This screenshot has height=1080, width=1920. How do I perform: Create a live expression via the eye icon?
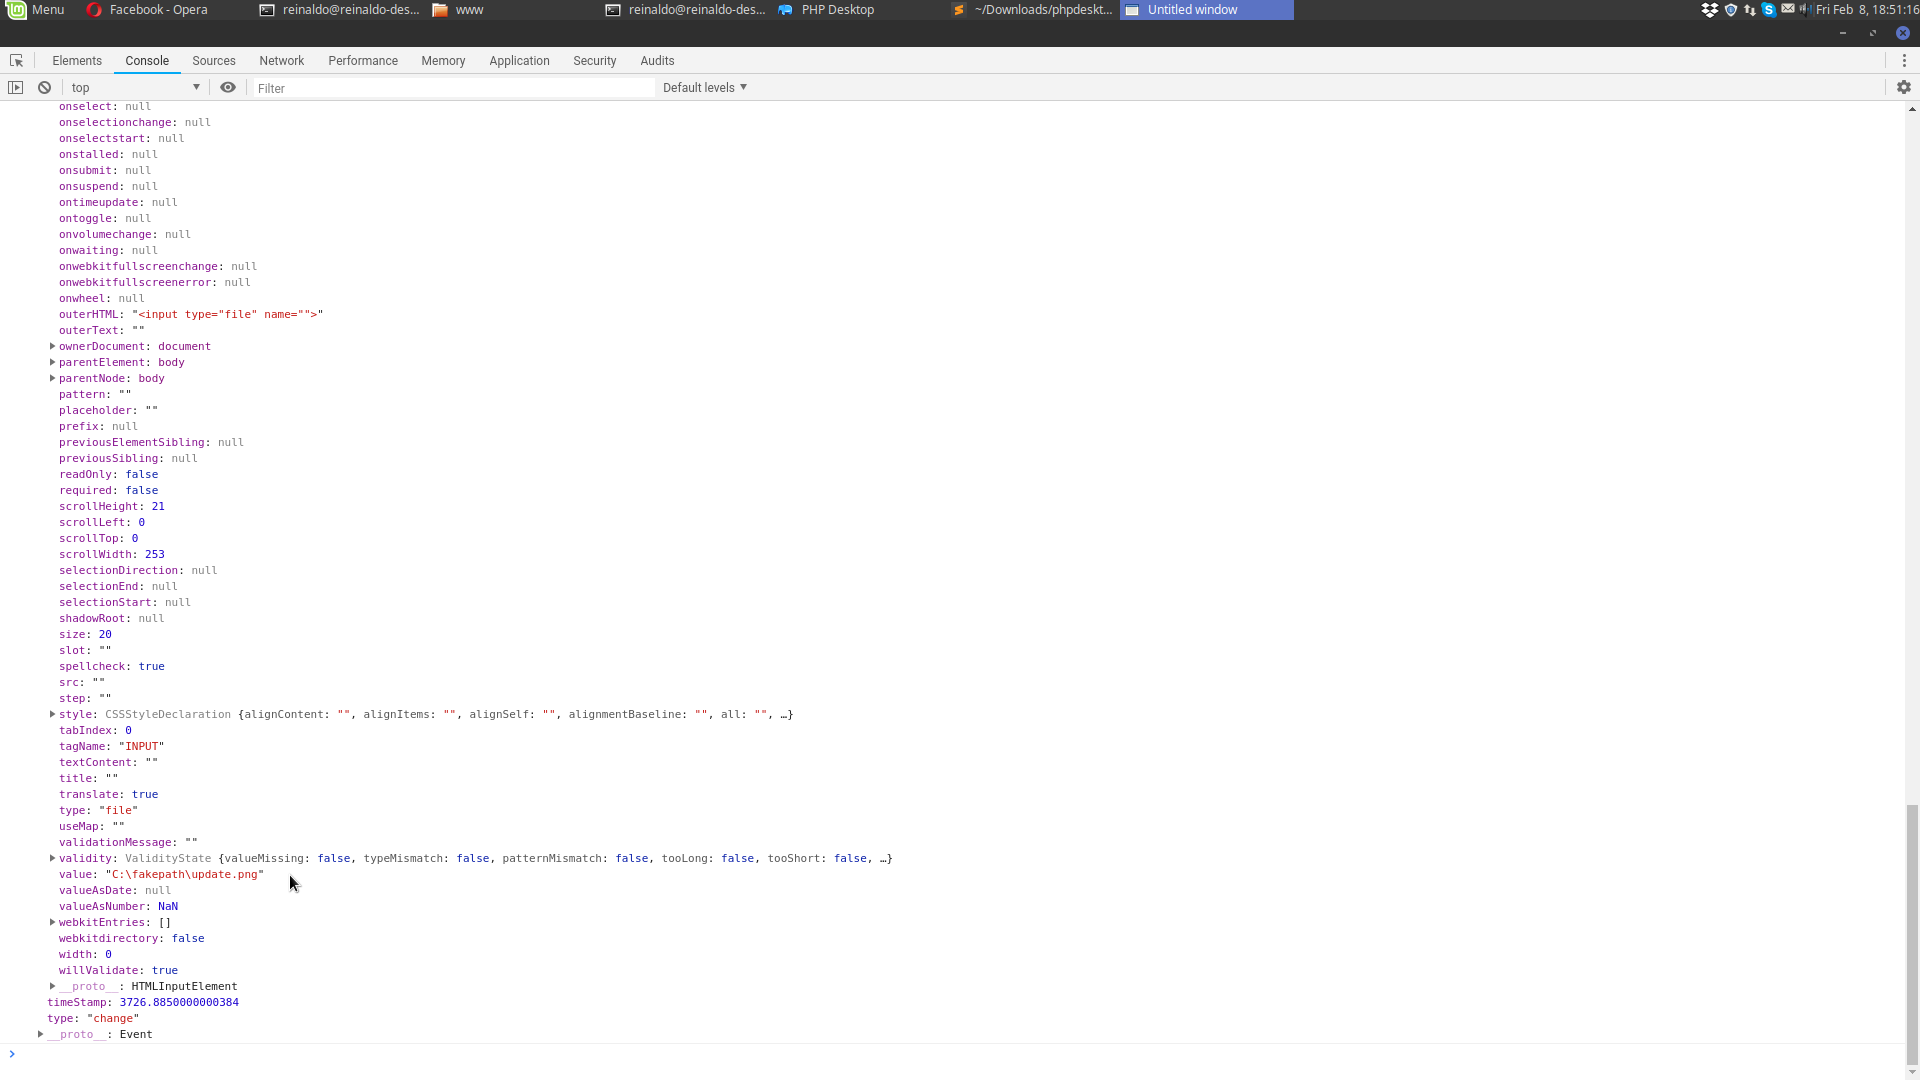228,87
